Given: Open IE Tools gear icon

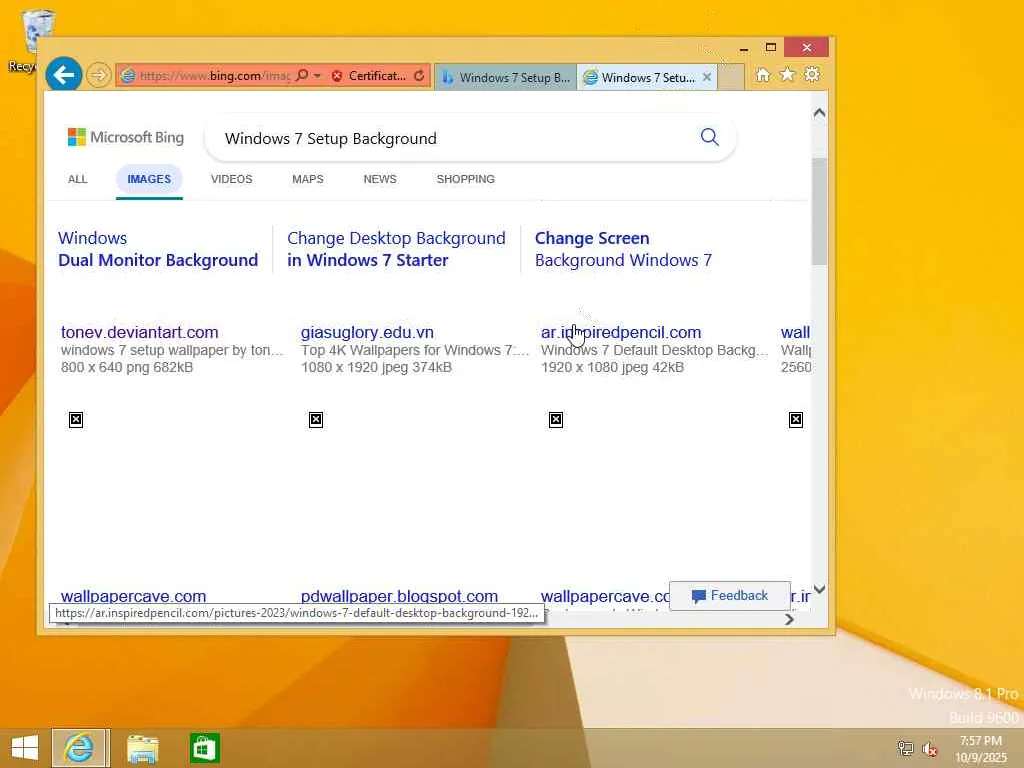Looking at the screenshot, I should [x=812, y=74].
